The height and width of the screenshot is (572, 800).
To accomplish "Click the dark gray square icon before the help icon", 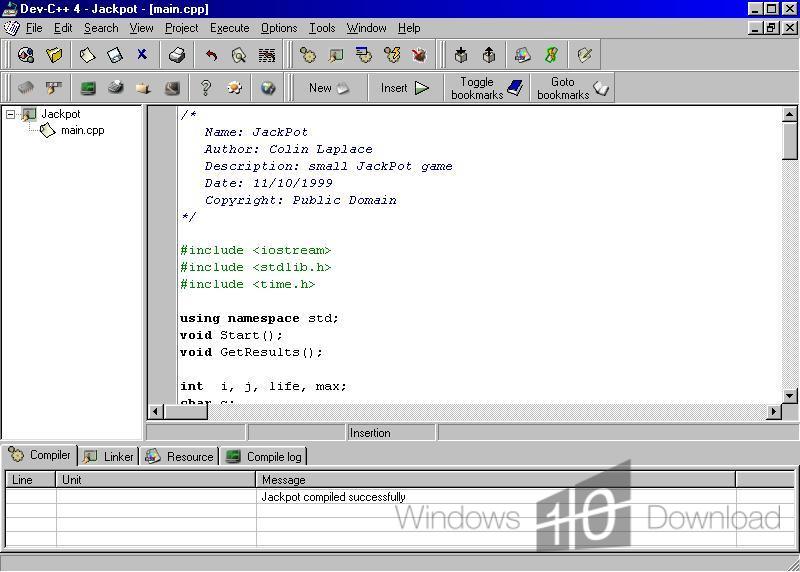I will tap(172, 88).
